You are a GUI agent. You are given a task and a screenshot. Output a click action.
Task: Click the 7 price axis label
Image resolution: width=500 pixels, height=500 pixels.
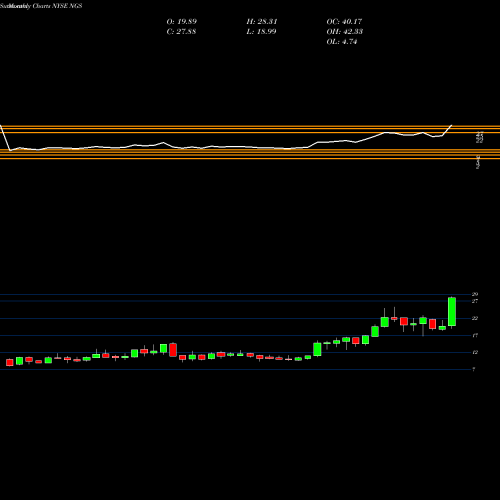[474, 369]
